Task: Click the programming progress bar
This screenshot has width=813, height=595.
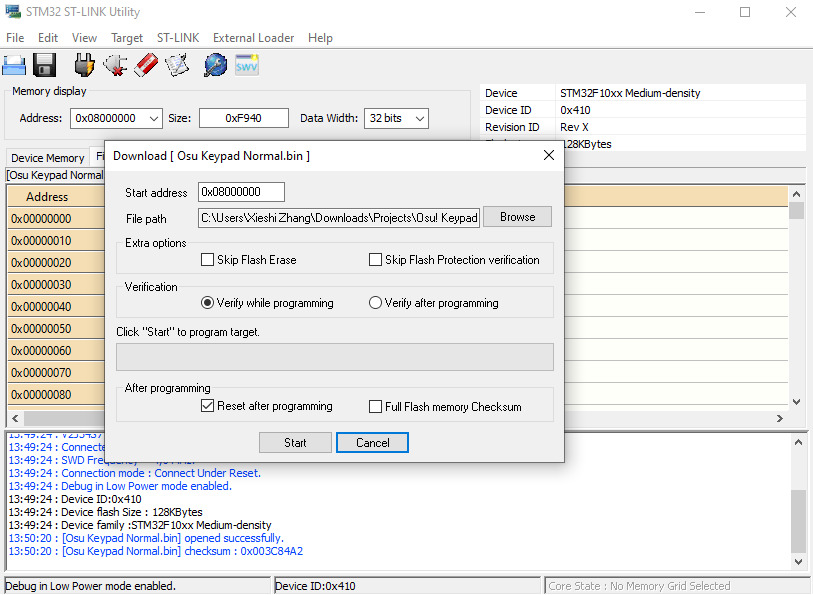Action: 335,357
